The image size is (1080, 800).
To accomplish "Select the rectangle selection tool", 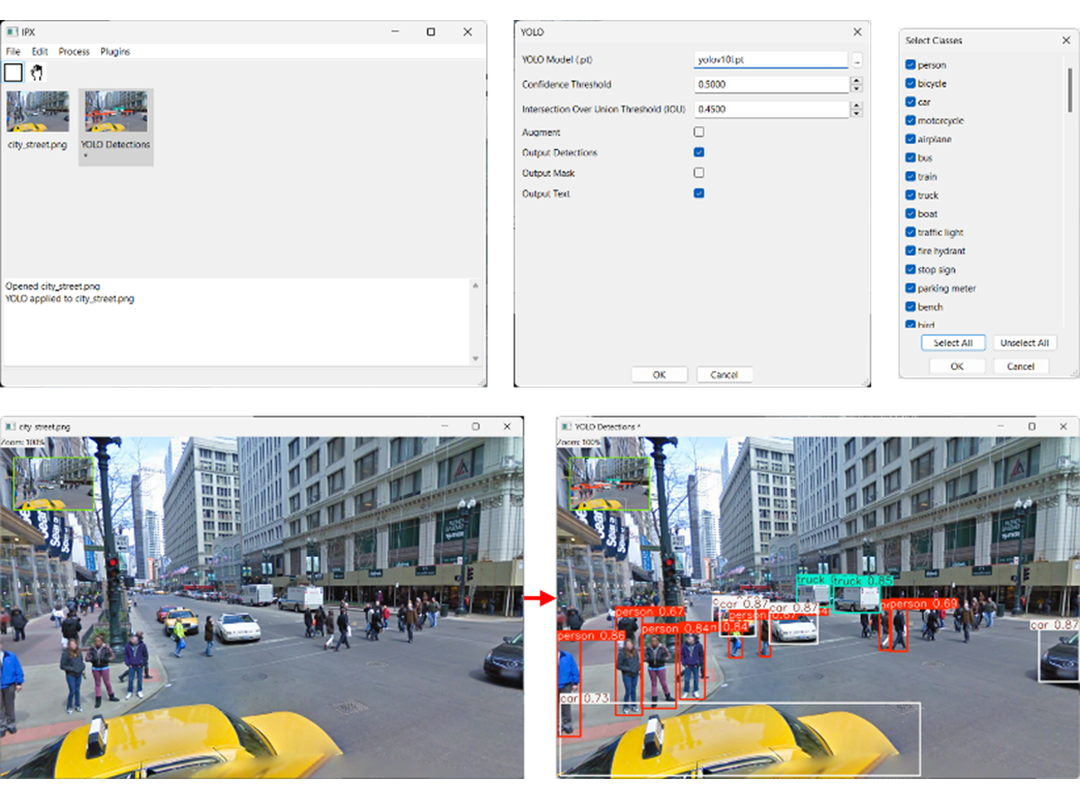I will [13, 72].
